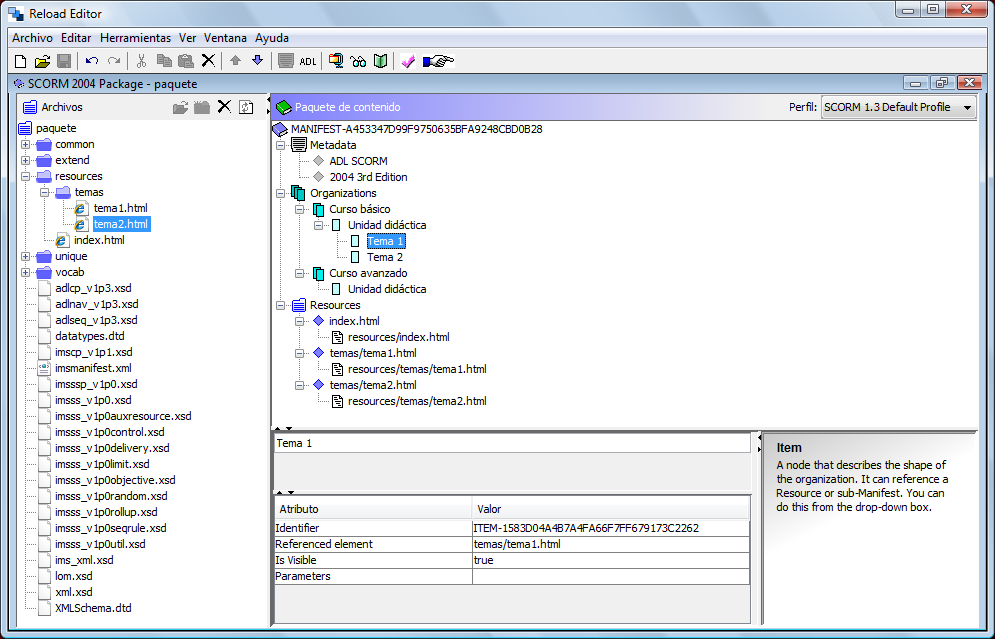The width and height of the screenshot is (995, 639).
Task: Collapse the Metadata manifest node
Action: (280, 145)
